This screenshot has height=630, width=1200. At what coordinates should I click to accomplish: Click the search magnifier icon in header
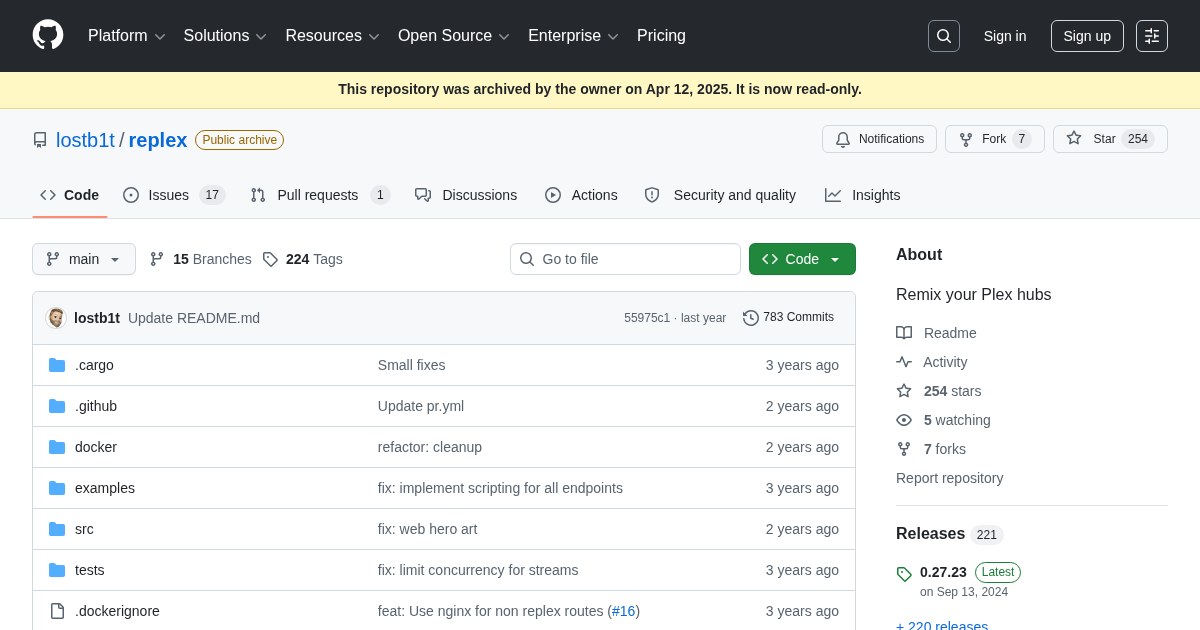(x=944, y=36)
